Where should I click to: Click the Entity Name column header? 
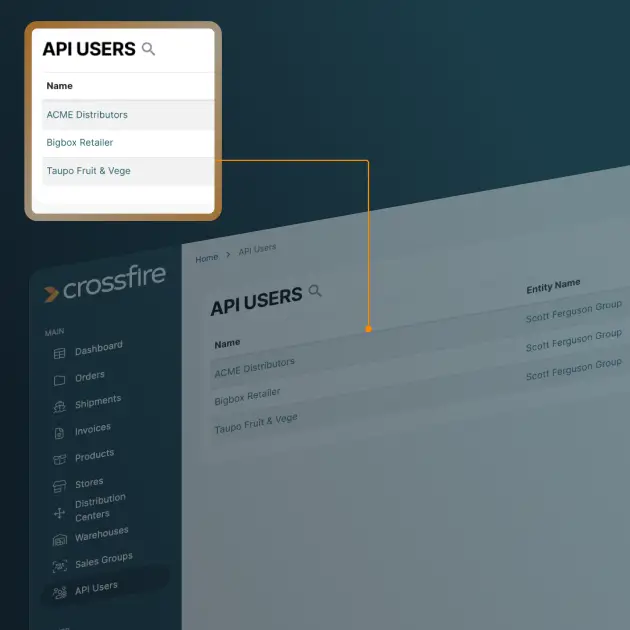click(x=553, y=286)
